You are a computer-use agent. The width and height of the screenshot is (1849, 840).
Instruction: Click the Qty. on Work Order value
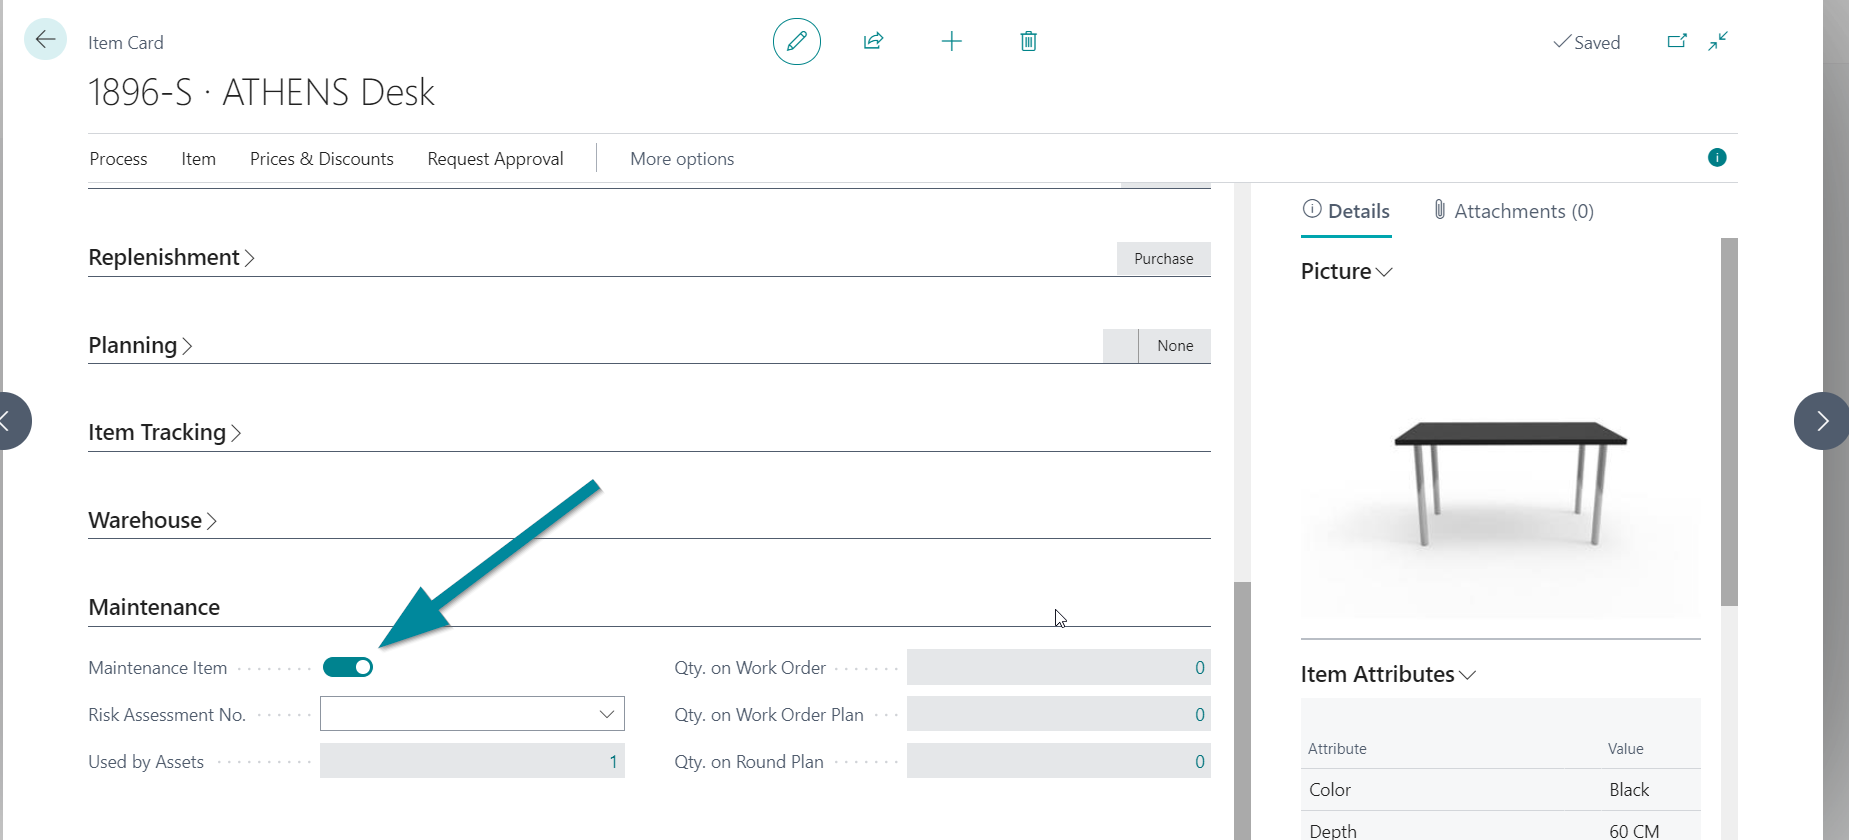tap(1058, 667)
